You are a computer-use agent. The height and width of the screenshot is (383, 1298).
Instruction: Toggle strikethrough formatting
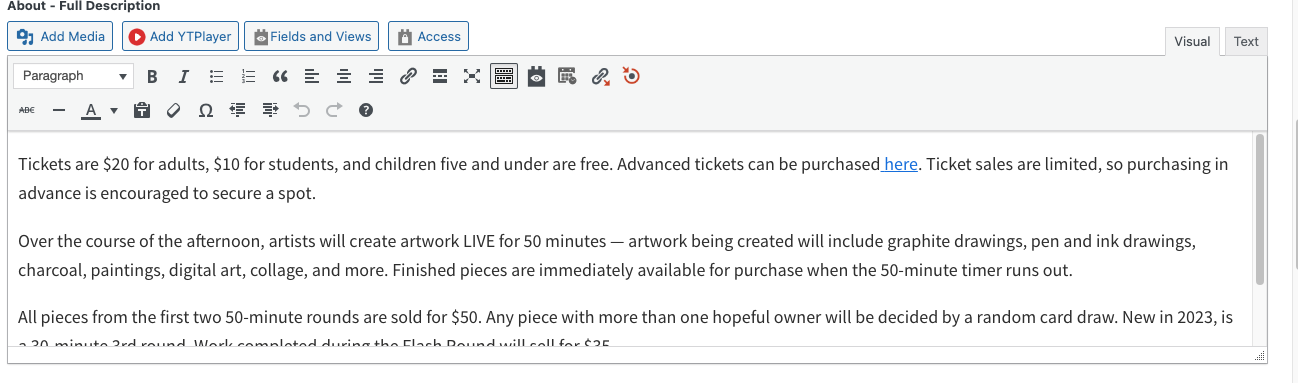click(x=27, y=110)
